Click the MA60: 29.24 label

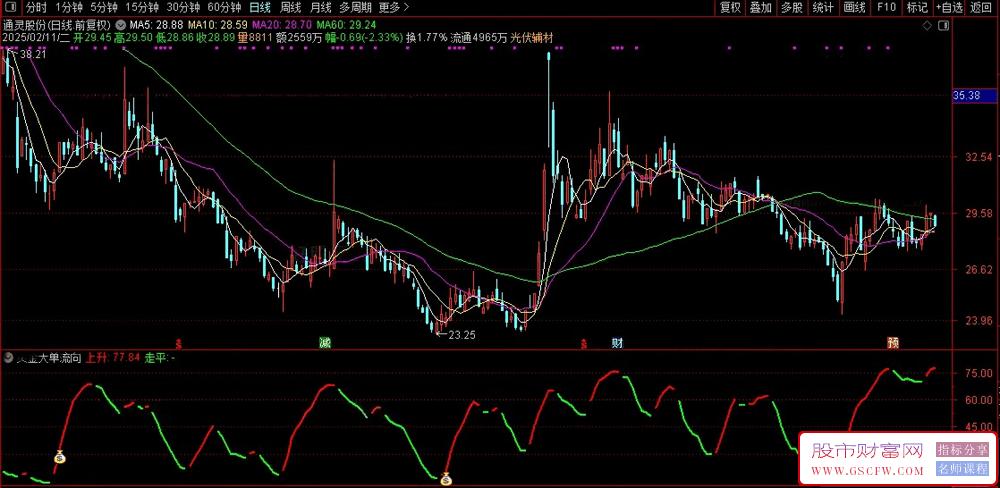coord(346,25)
